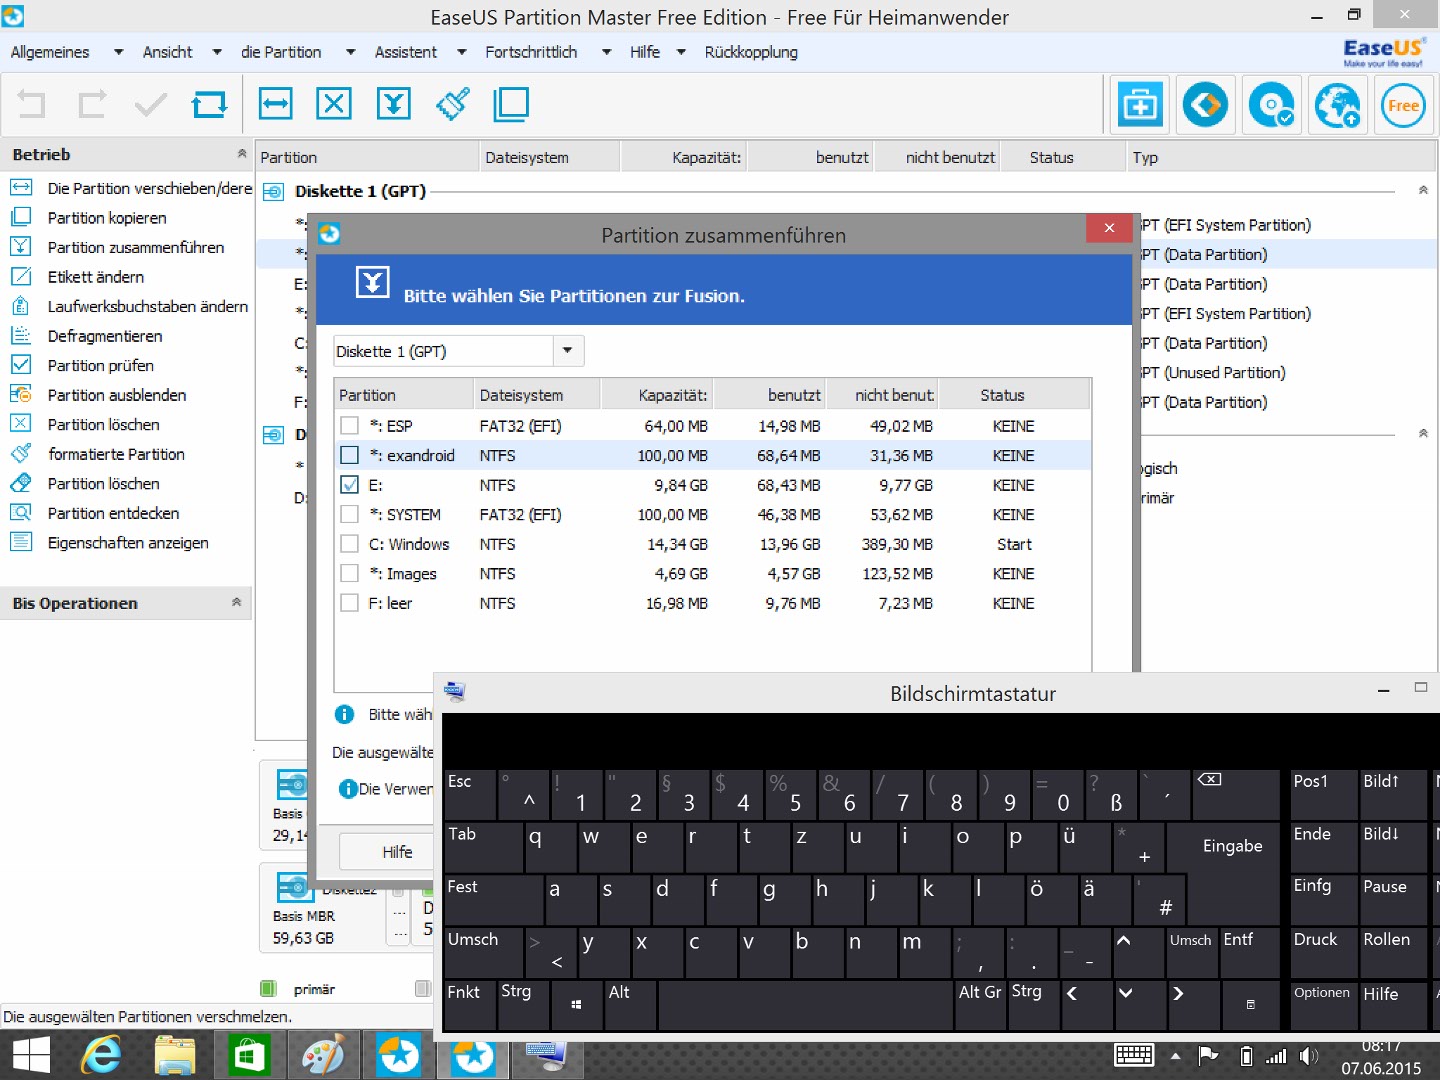The height and width of the screenshot is (1080, 1440).
Task: Click the Refresh disk icon in the toolbar
Action: (x=209, y=104)
